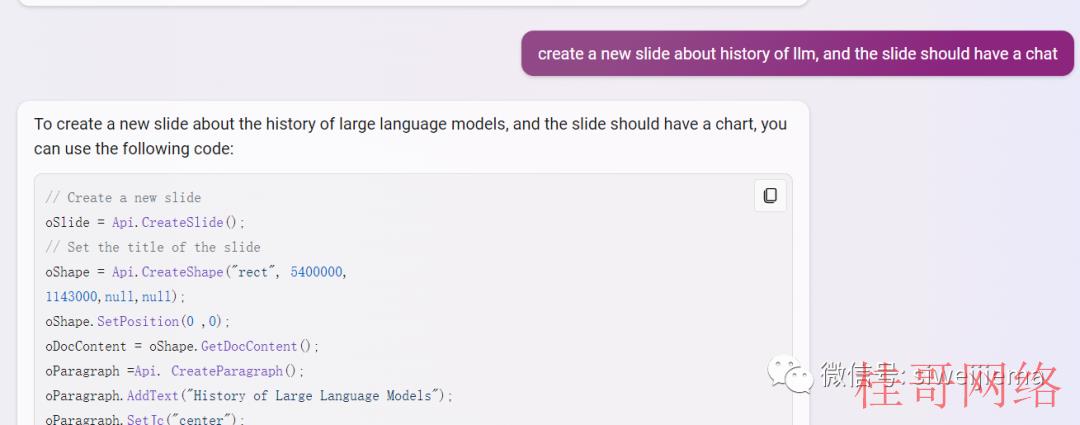The height and width of the screenshot is (425, 1080).
Task: Click the assistant reply text about chart
Action: (410, 136)
